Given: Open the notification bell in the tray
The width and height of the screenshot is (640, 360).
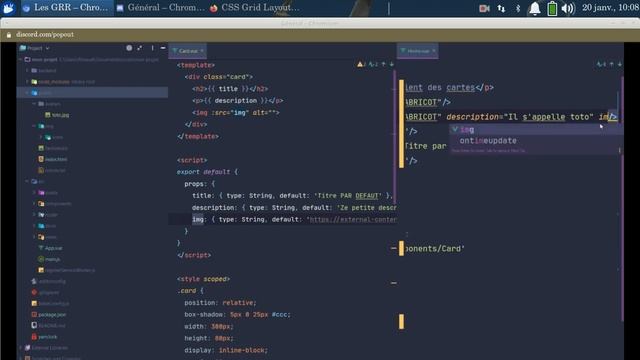Looking at the screenshot, I should [x=535, y=8].
